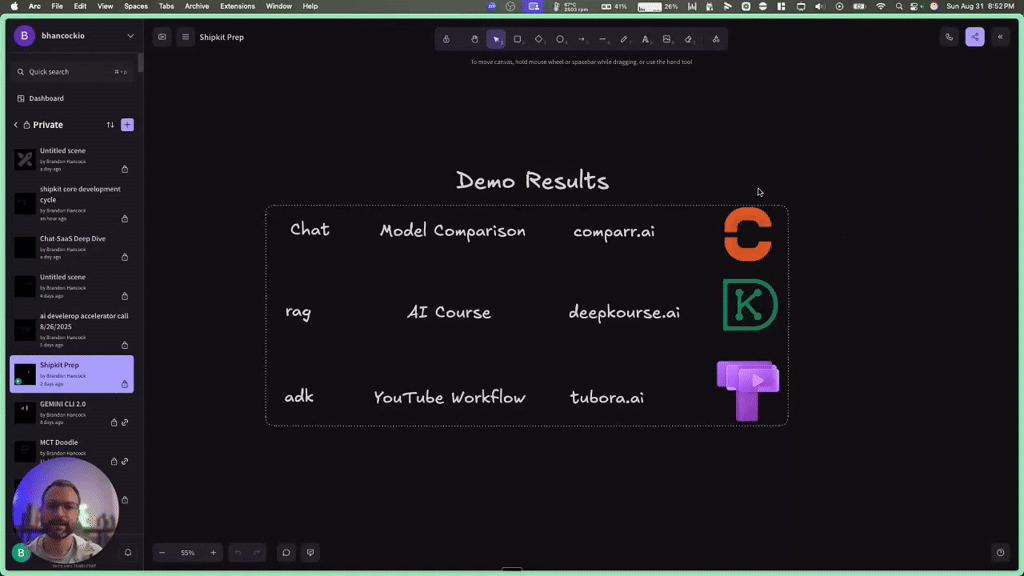Open the hamburger main menu
1024x576 pixels.
pos(185,37)
